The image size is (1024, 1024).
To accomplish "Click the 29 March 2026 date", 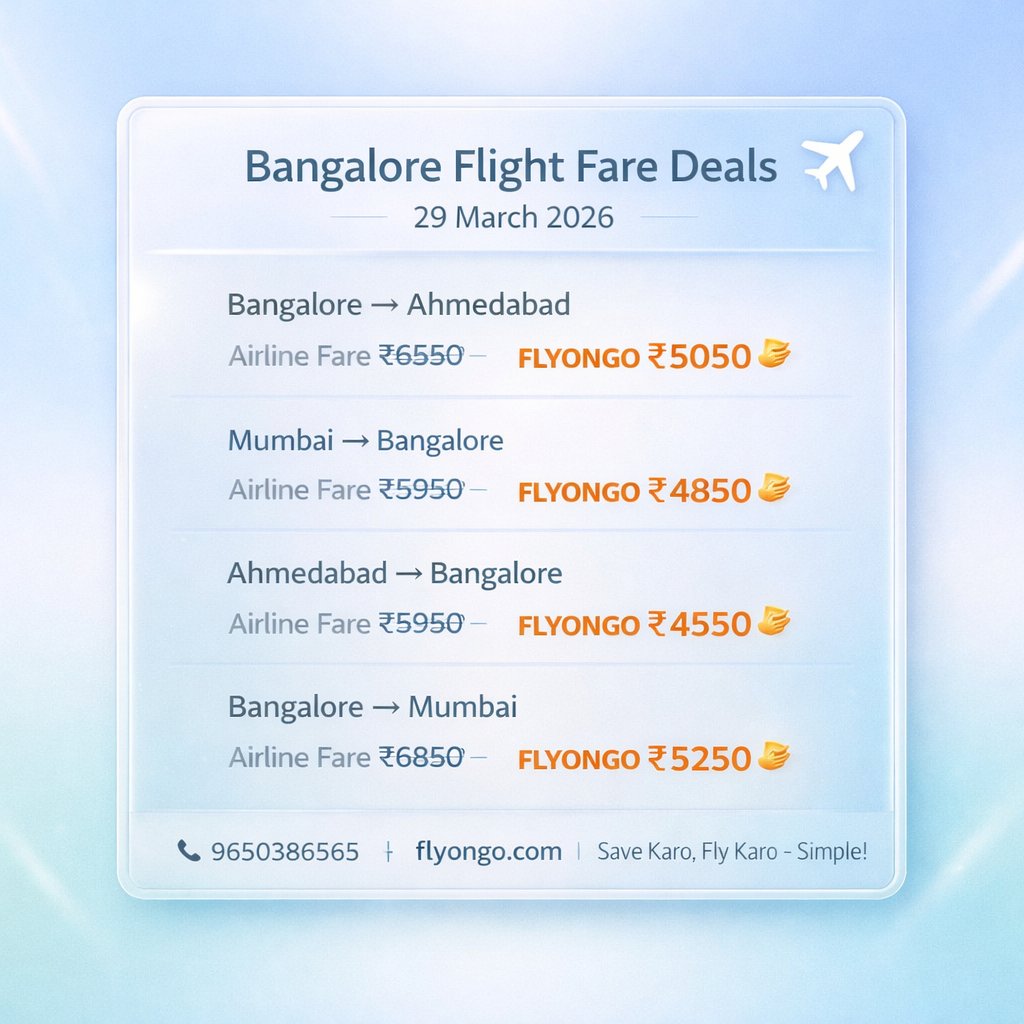I will pos(513,217).
